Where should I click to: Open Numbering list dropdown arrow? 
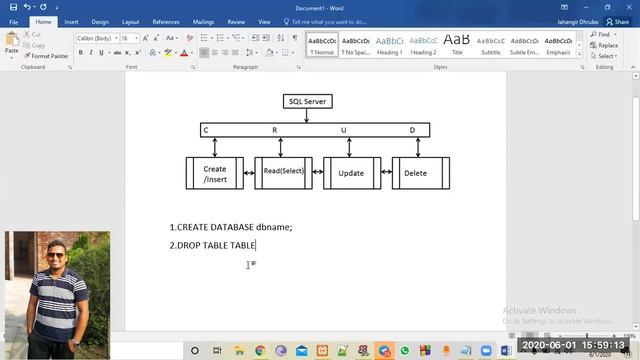pyautogui.click(x=228, y=38)
